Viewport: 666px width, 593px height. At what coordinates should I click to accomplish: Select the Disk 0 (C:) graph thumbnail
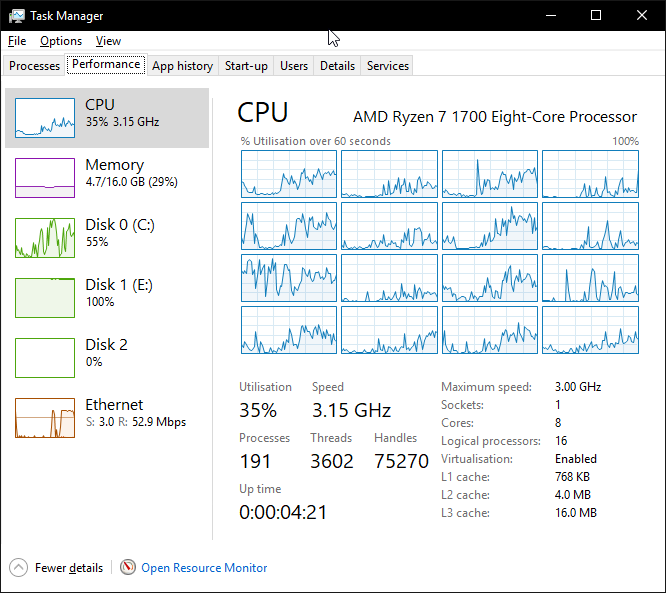pyautogui.click(x=45, y=238)
